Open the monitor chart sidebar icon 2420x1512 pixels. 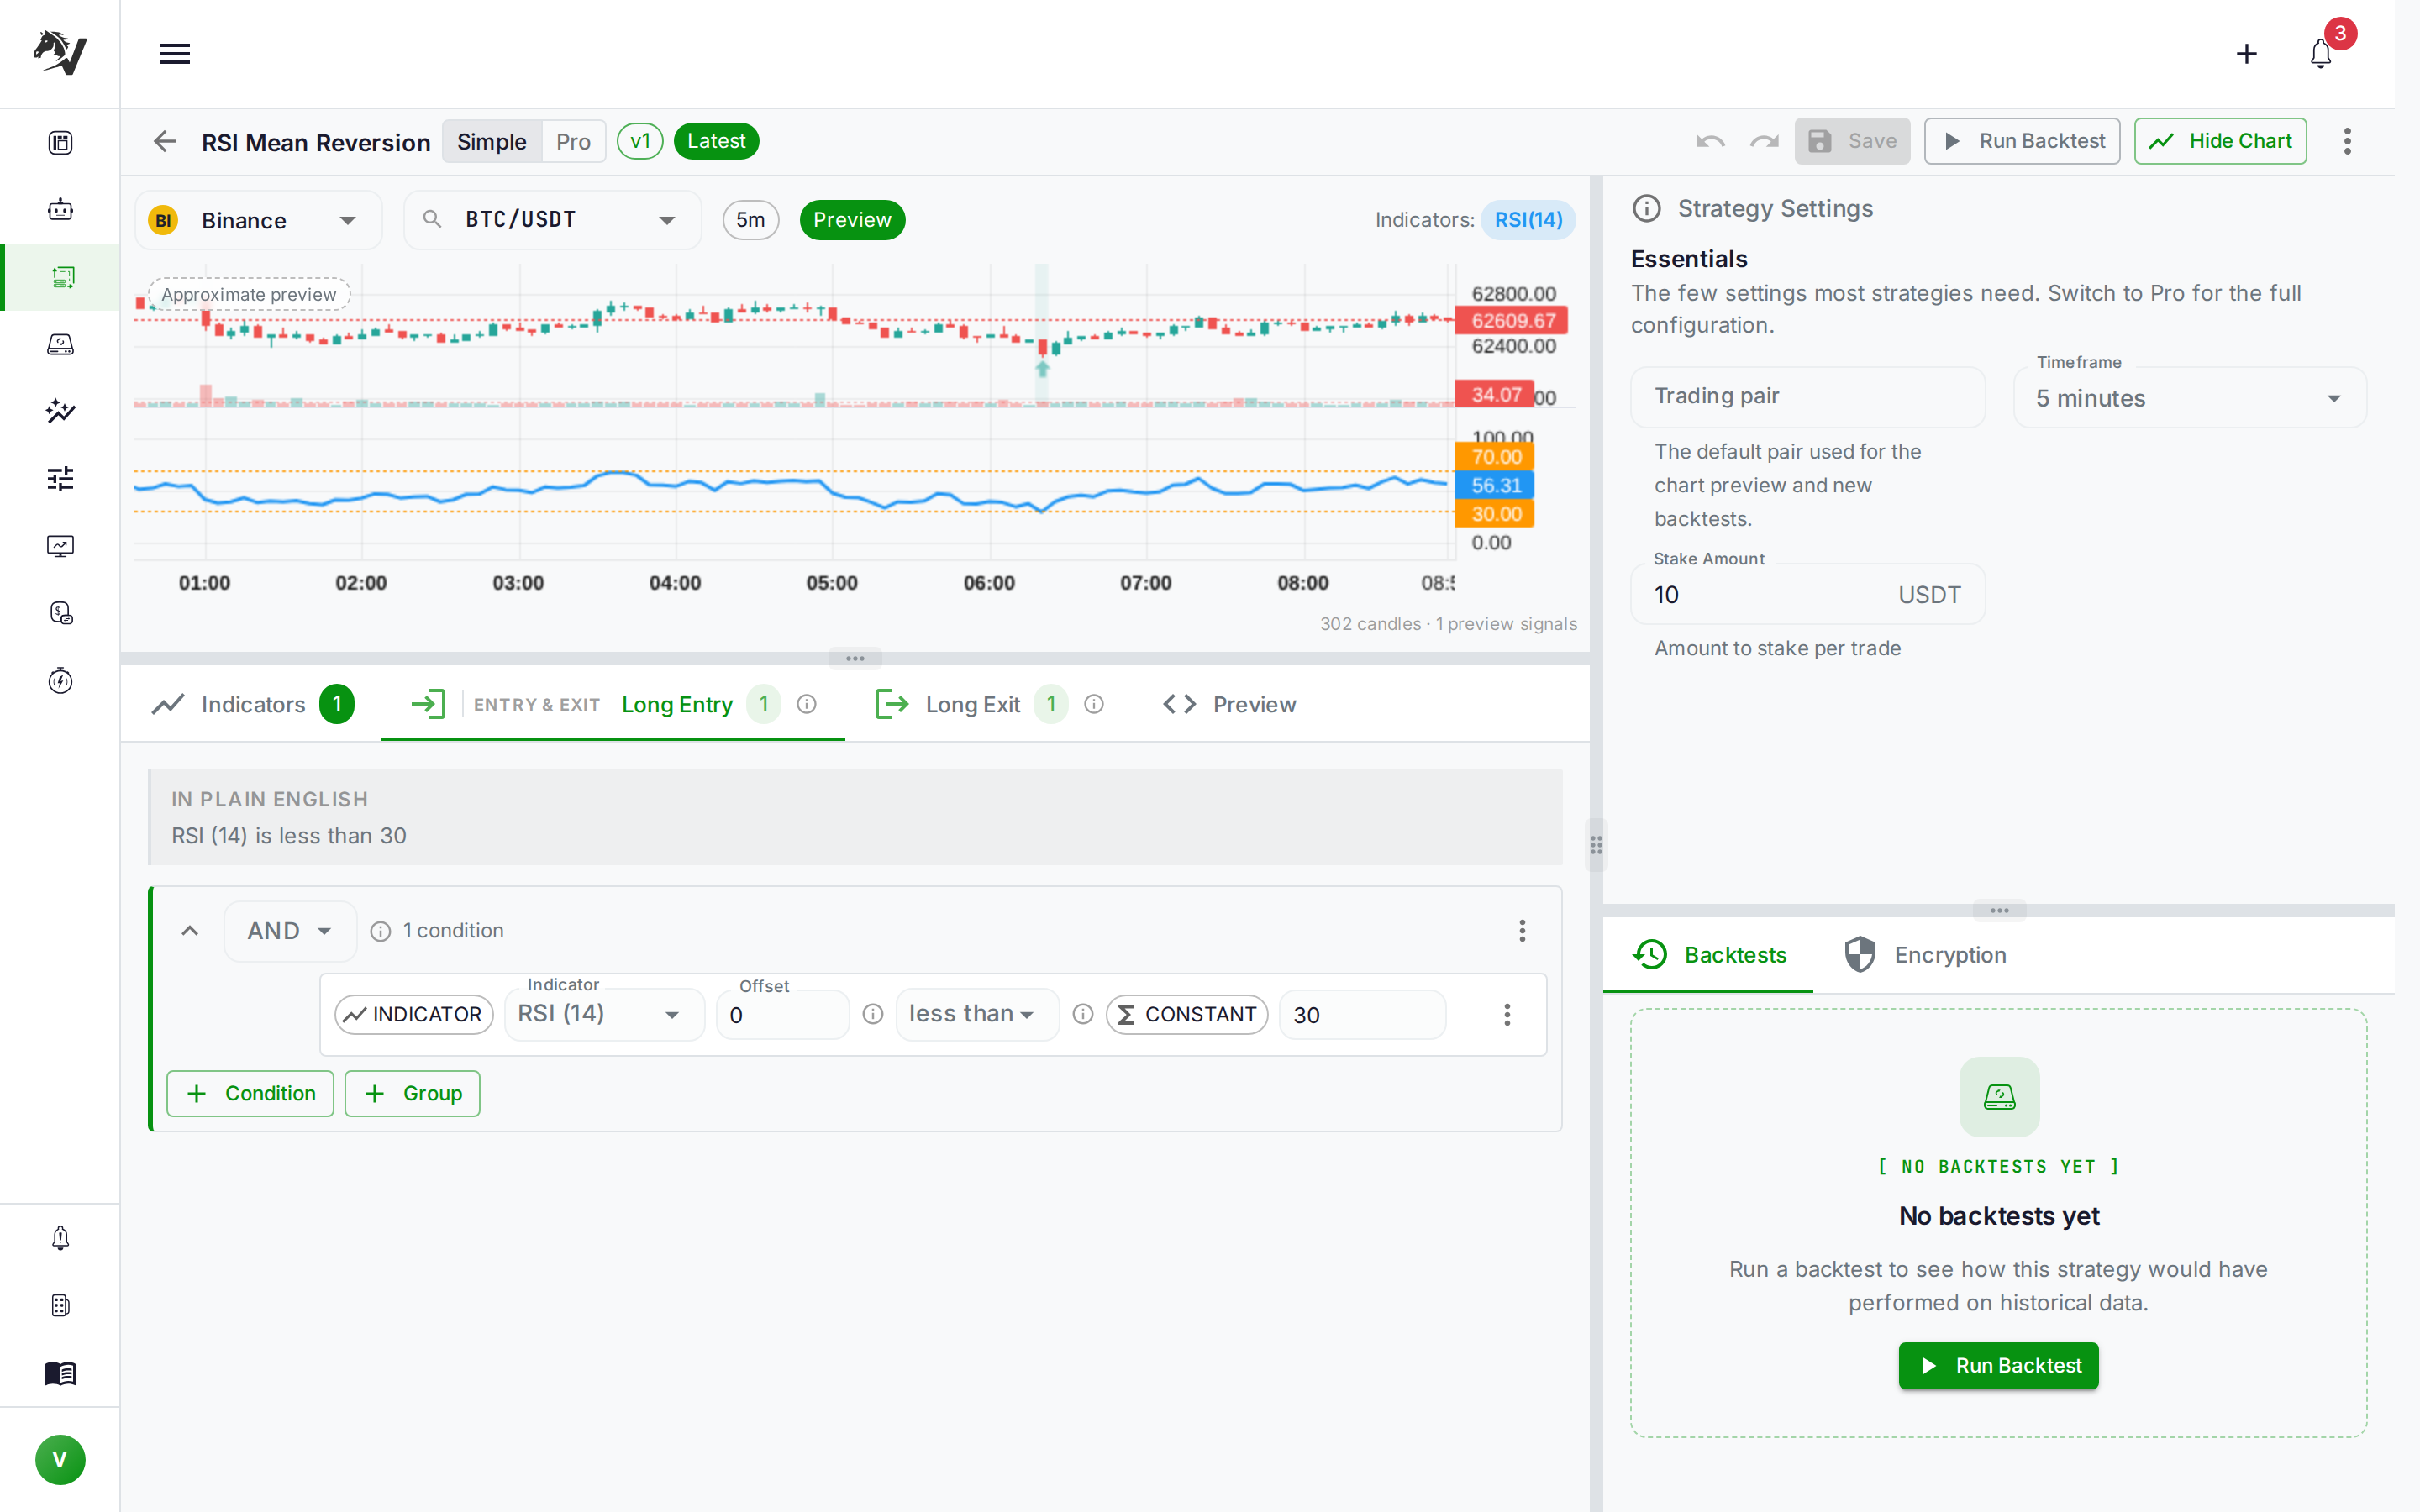(60, 546)
